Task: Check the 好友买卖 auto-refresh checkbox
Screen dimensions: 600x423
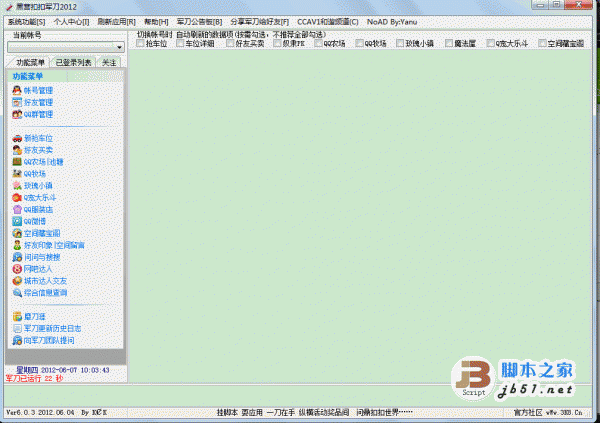Action: click(230, 43)
